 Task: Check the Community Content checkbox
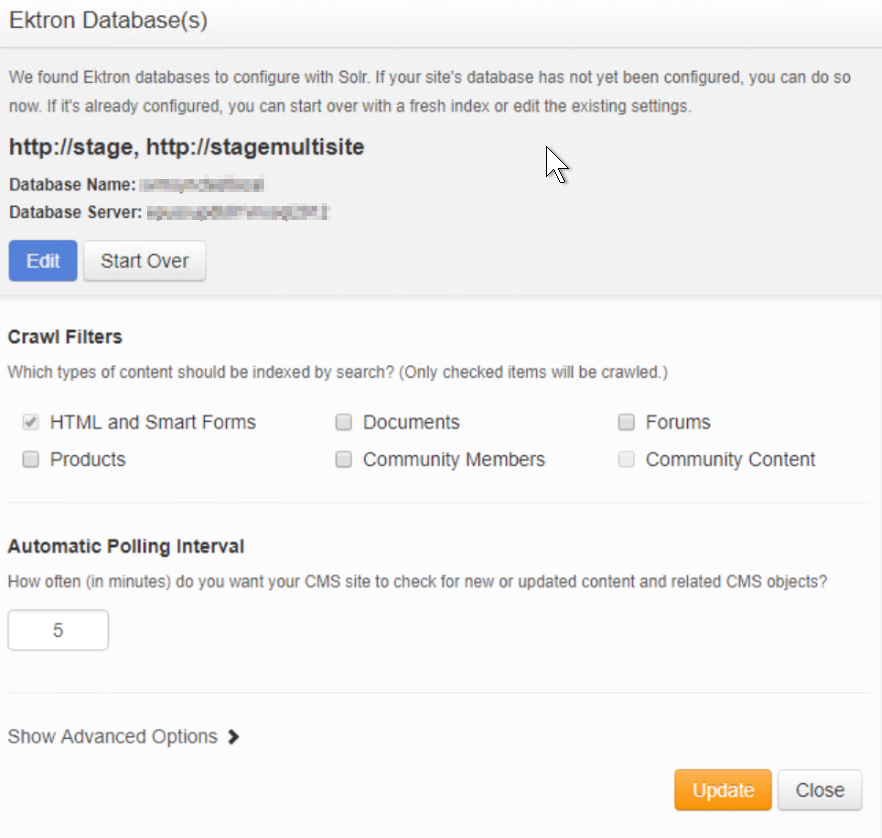tap(626, 459)
